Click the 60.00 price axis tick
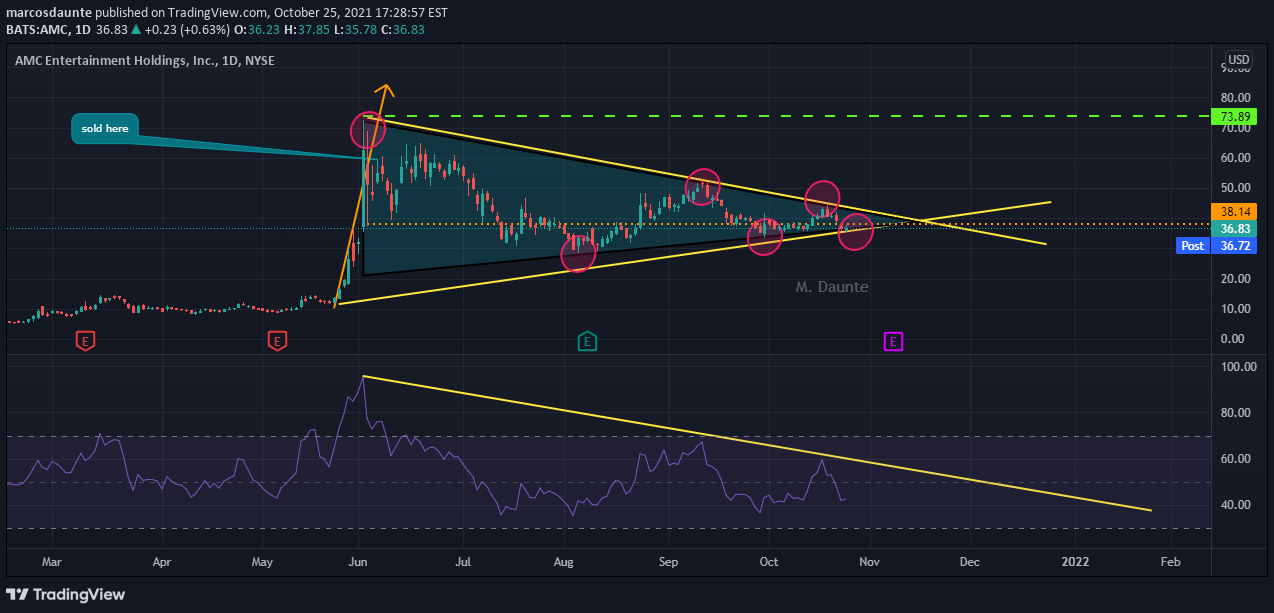 click(x=1236, y=158)
